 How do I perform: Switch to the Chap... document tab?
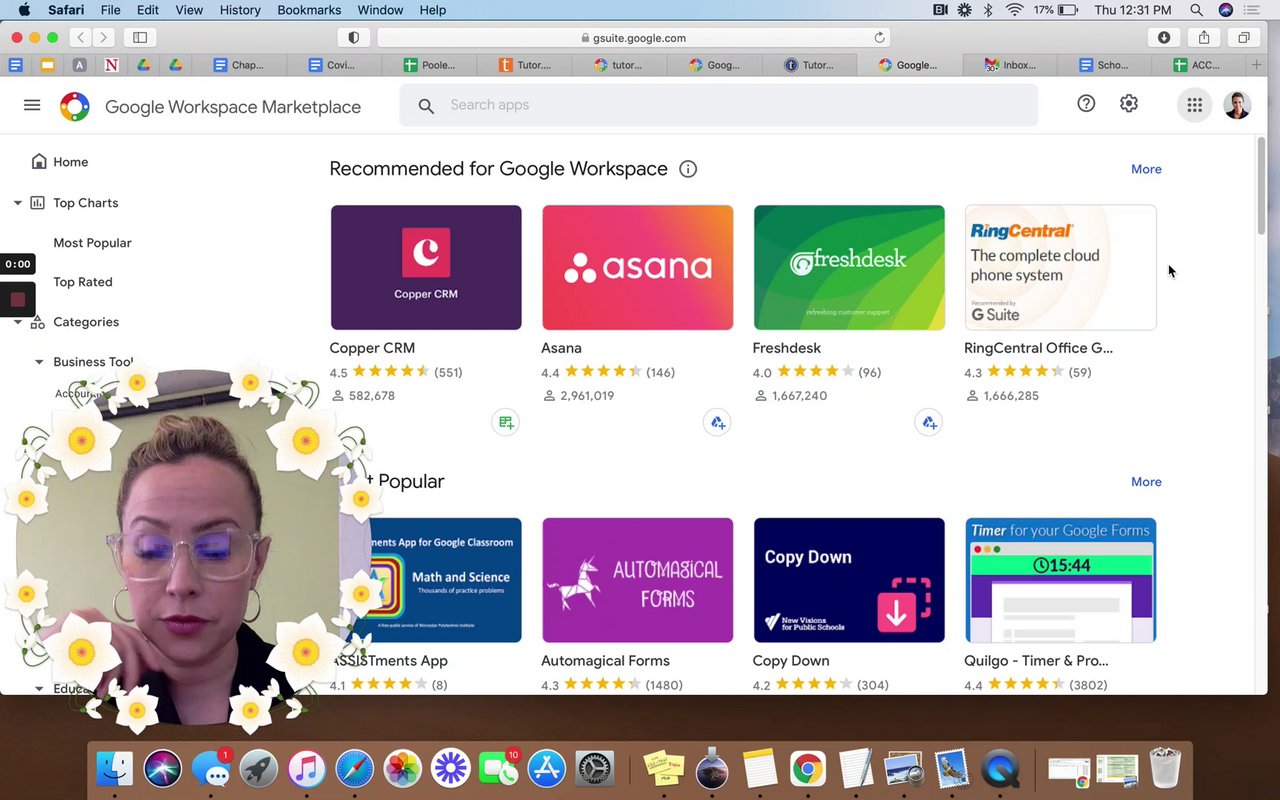click(238, 65)
